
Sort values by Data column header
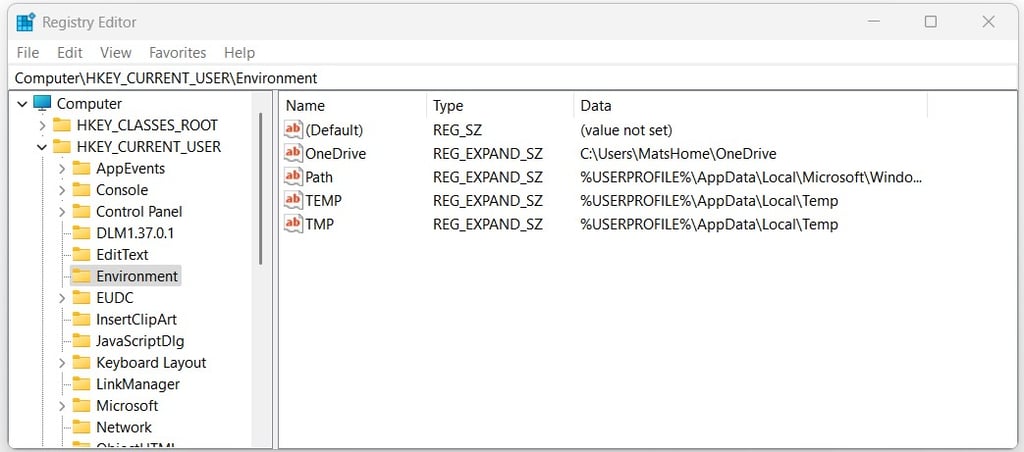[x=750, y=106]
